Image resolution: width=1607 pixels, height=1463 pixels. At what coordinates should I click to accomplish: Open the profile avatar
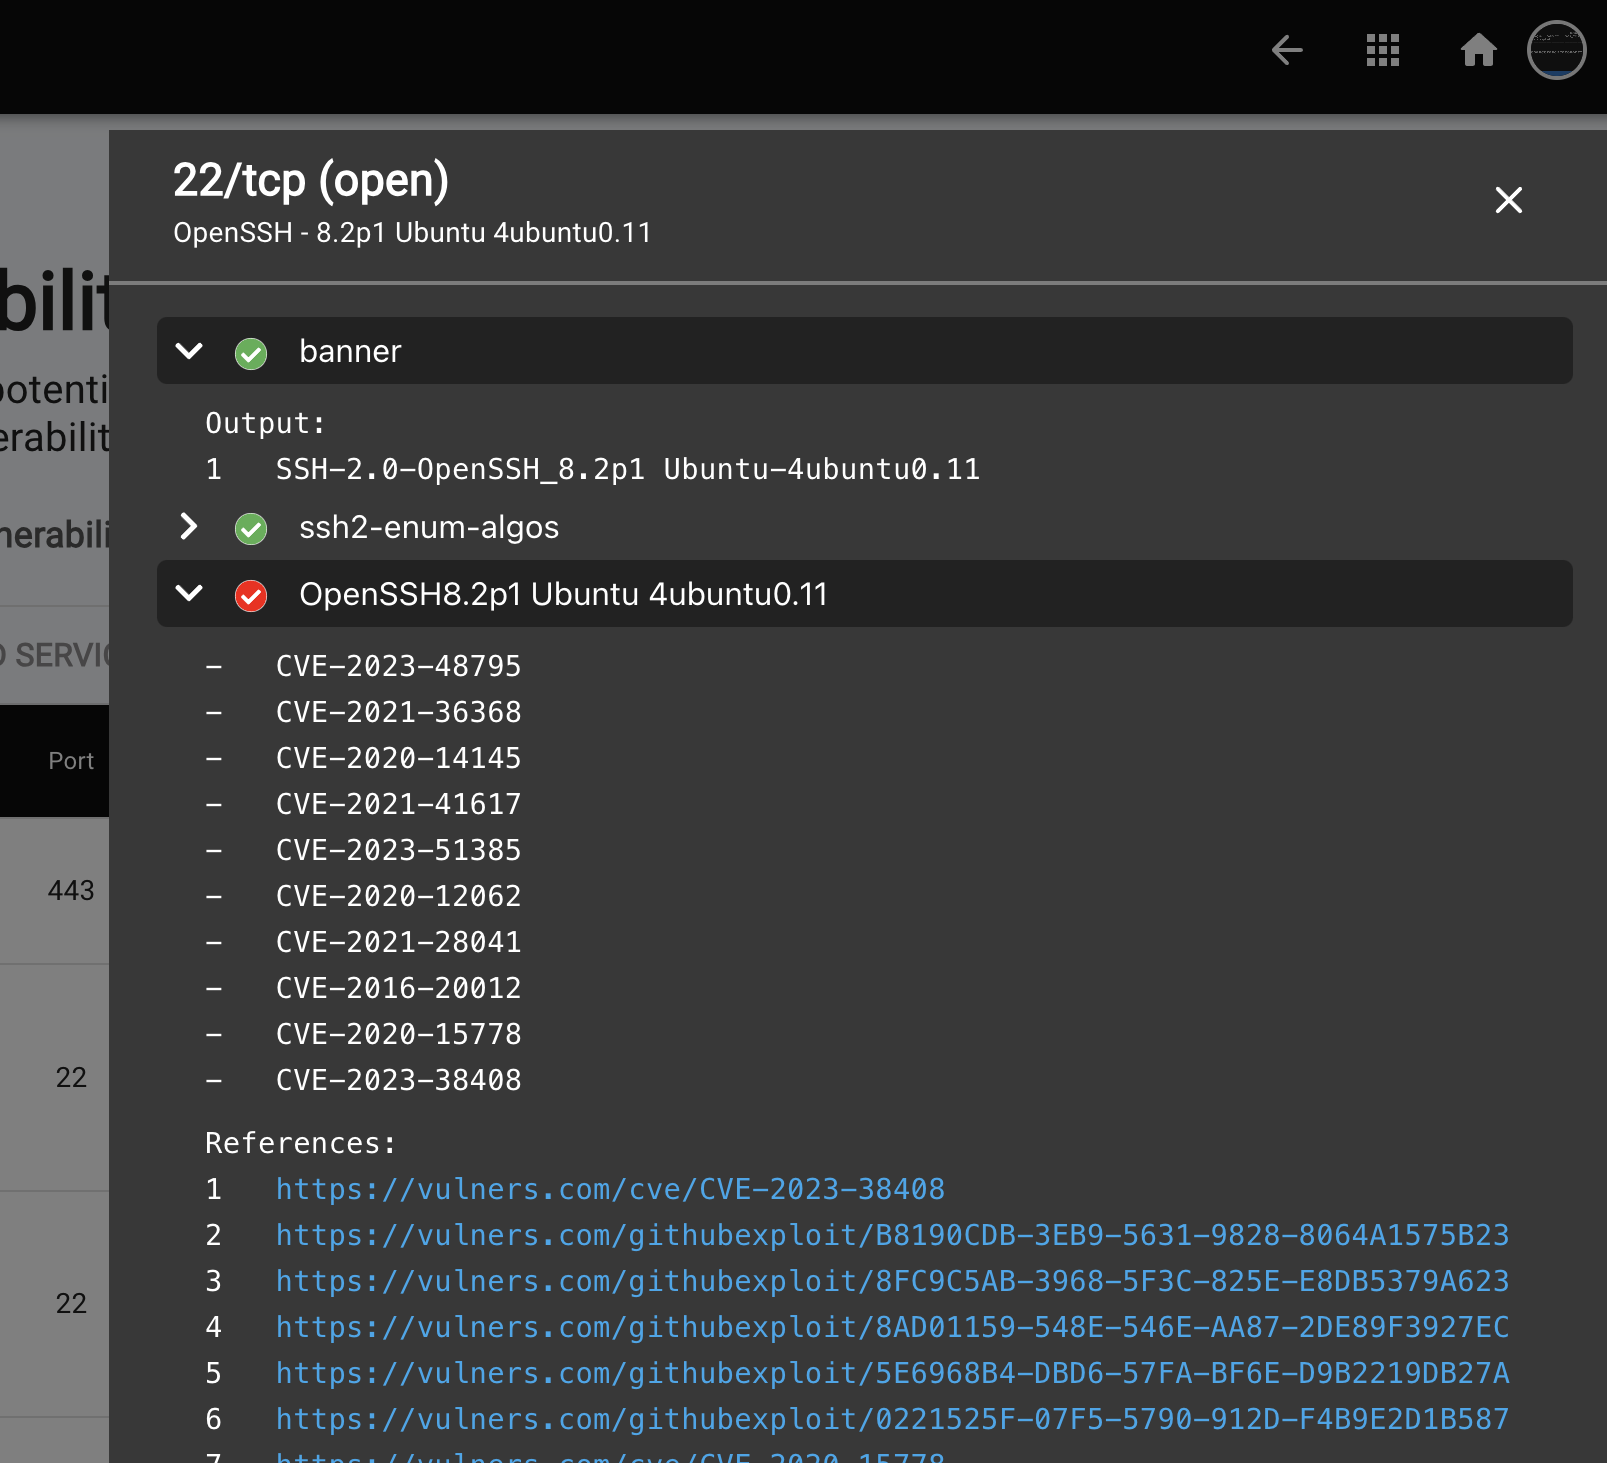[x=1557, y=48]
